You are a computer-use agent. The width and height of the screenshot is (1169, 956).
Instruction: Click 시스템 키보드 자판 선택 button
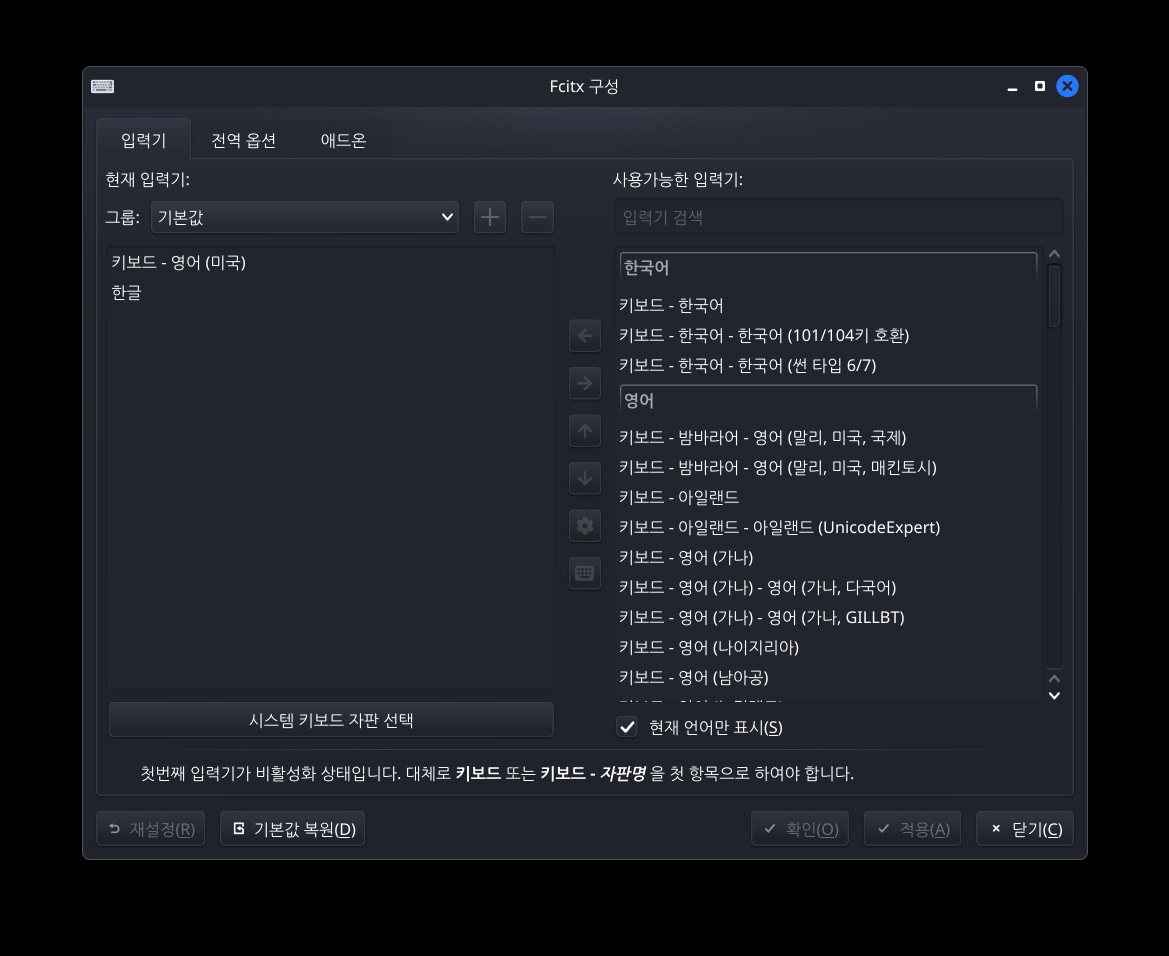point(331,720)
